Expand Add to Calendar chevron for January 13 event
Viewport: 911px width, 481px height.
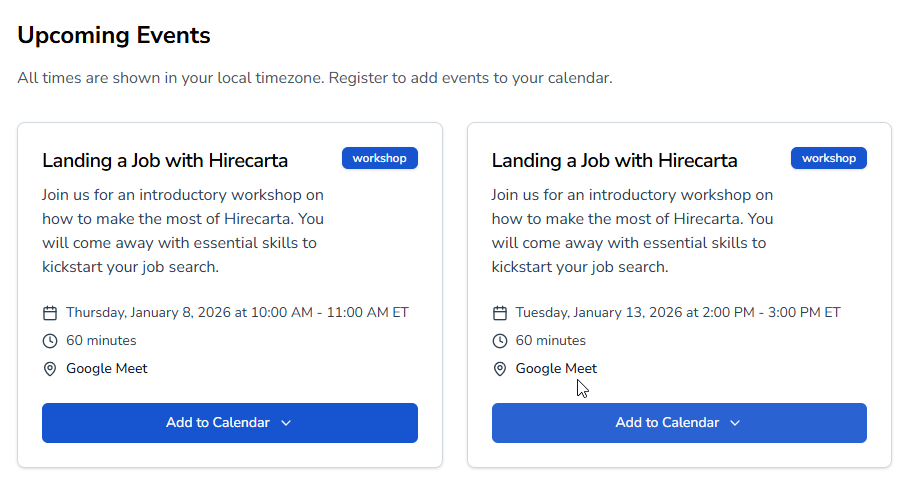(x=735, y=423)
